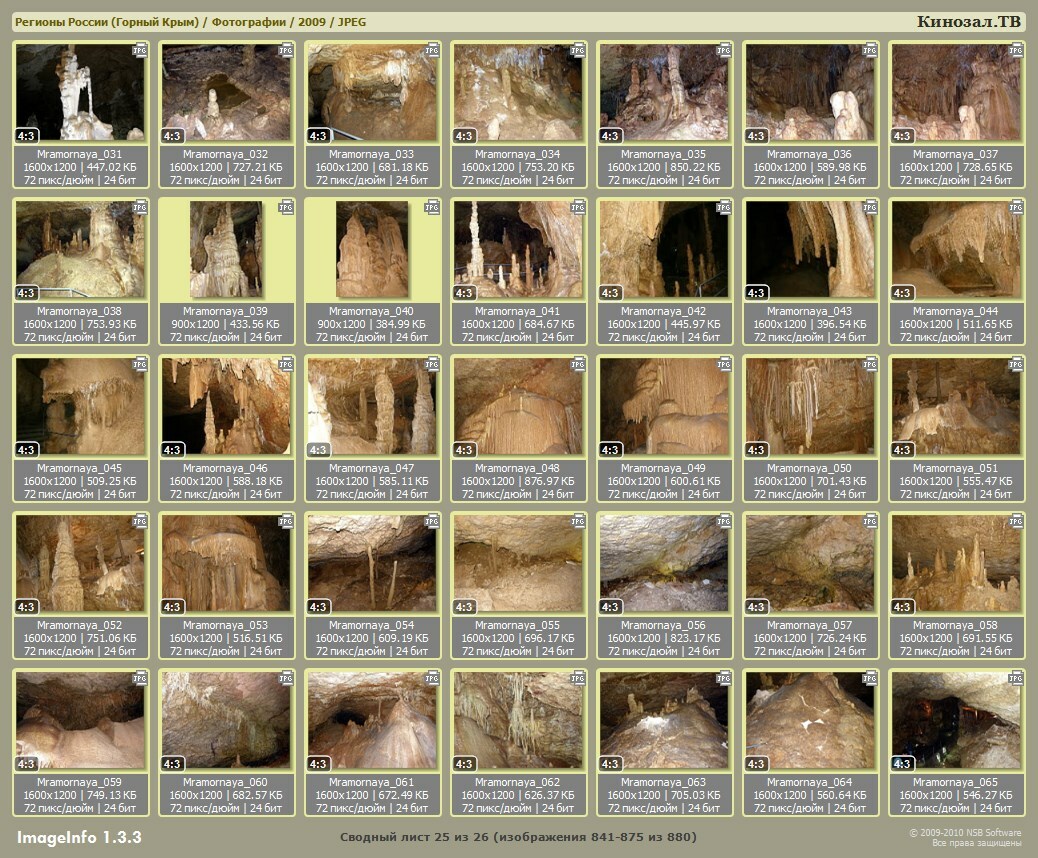Click the JPG icon on Mramornaya_037 tile
Image resolution: width=1038 pixels, height=858 pixels.
tap(1016, 49)
